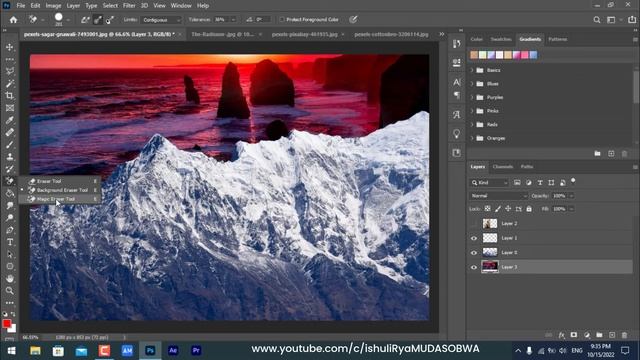
Task: Toggle lock all for layer
Action: point(529,209)
